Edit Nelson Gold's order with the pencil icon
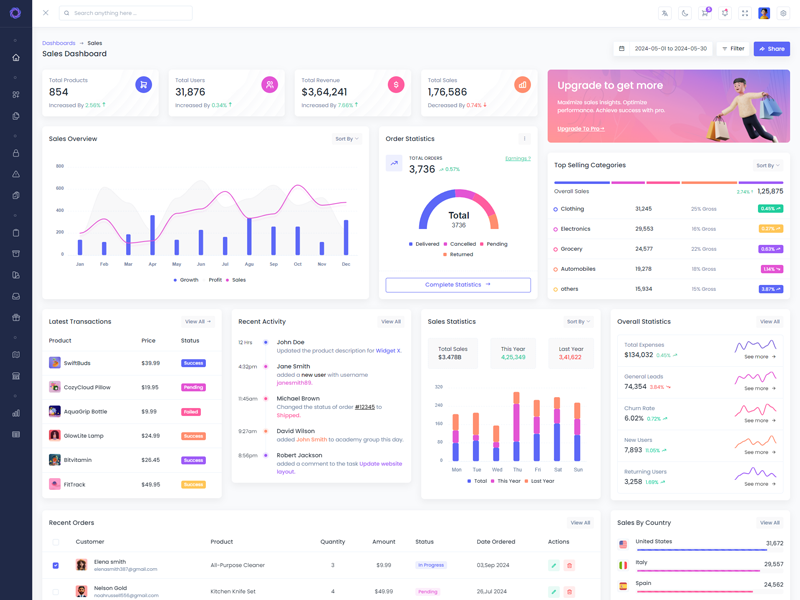Image resolution: width=800 pixels, height=600 pixels. coord(553,591)
